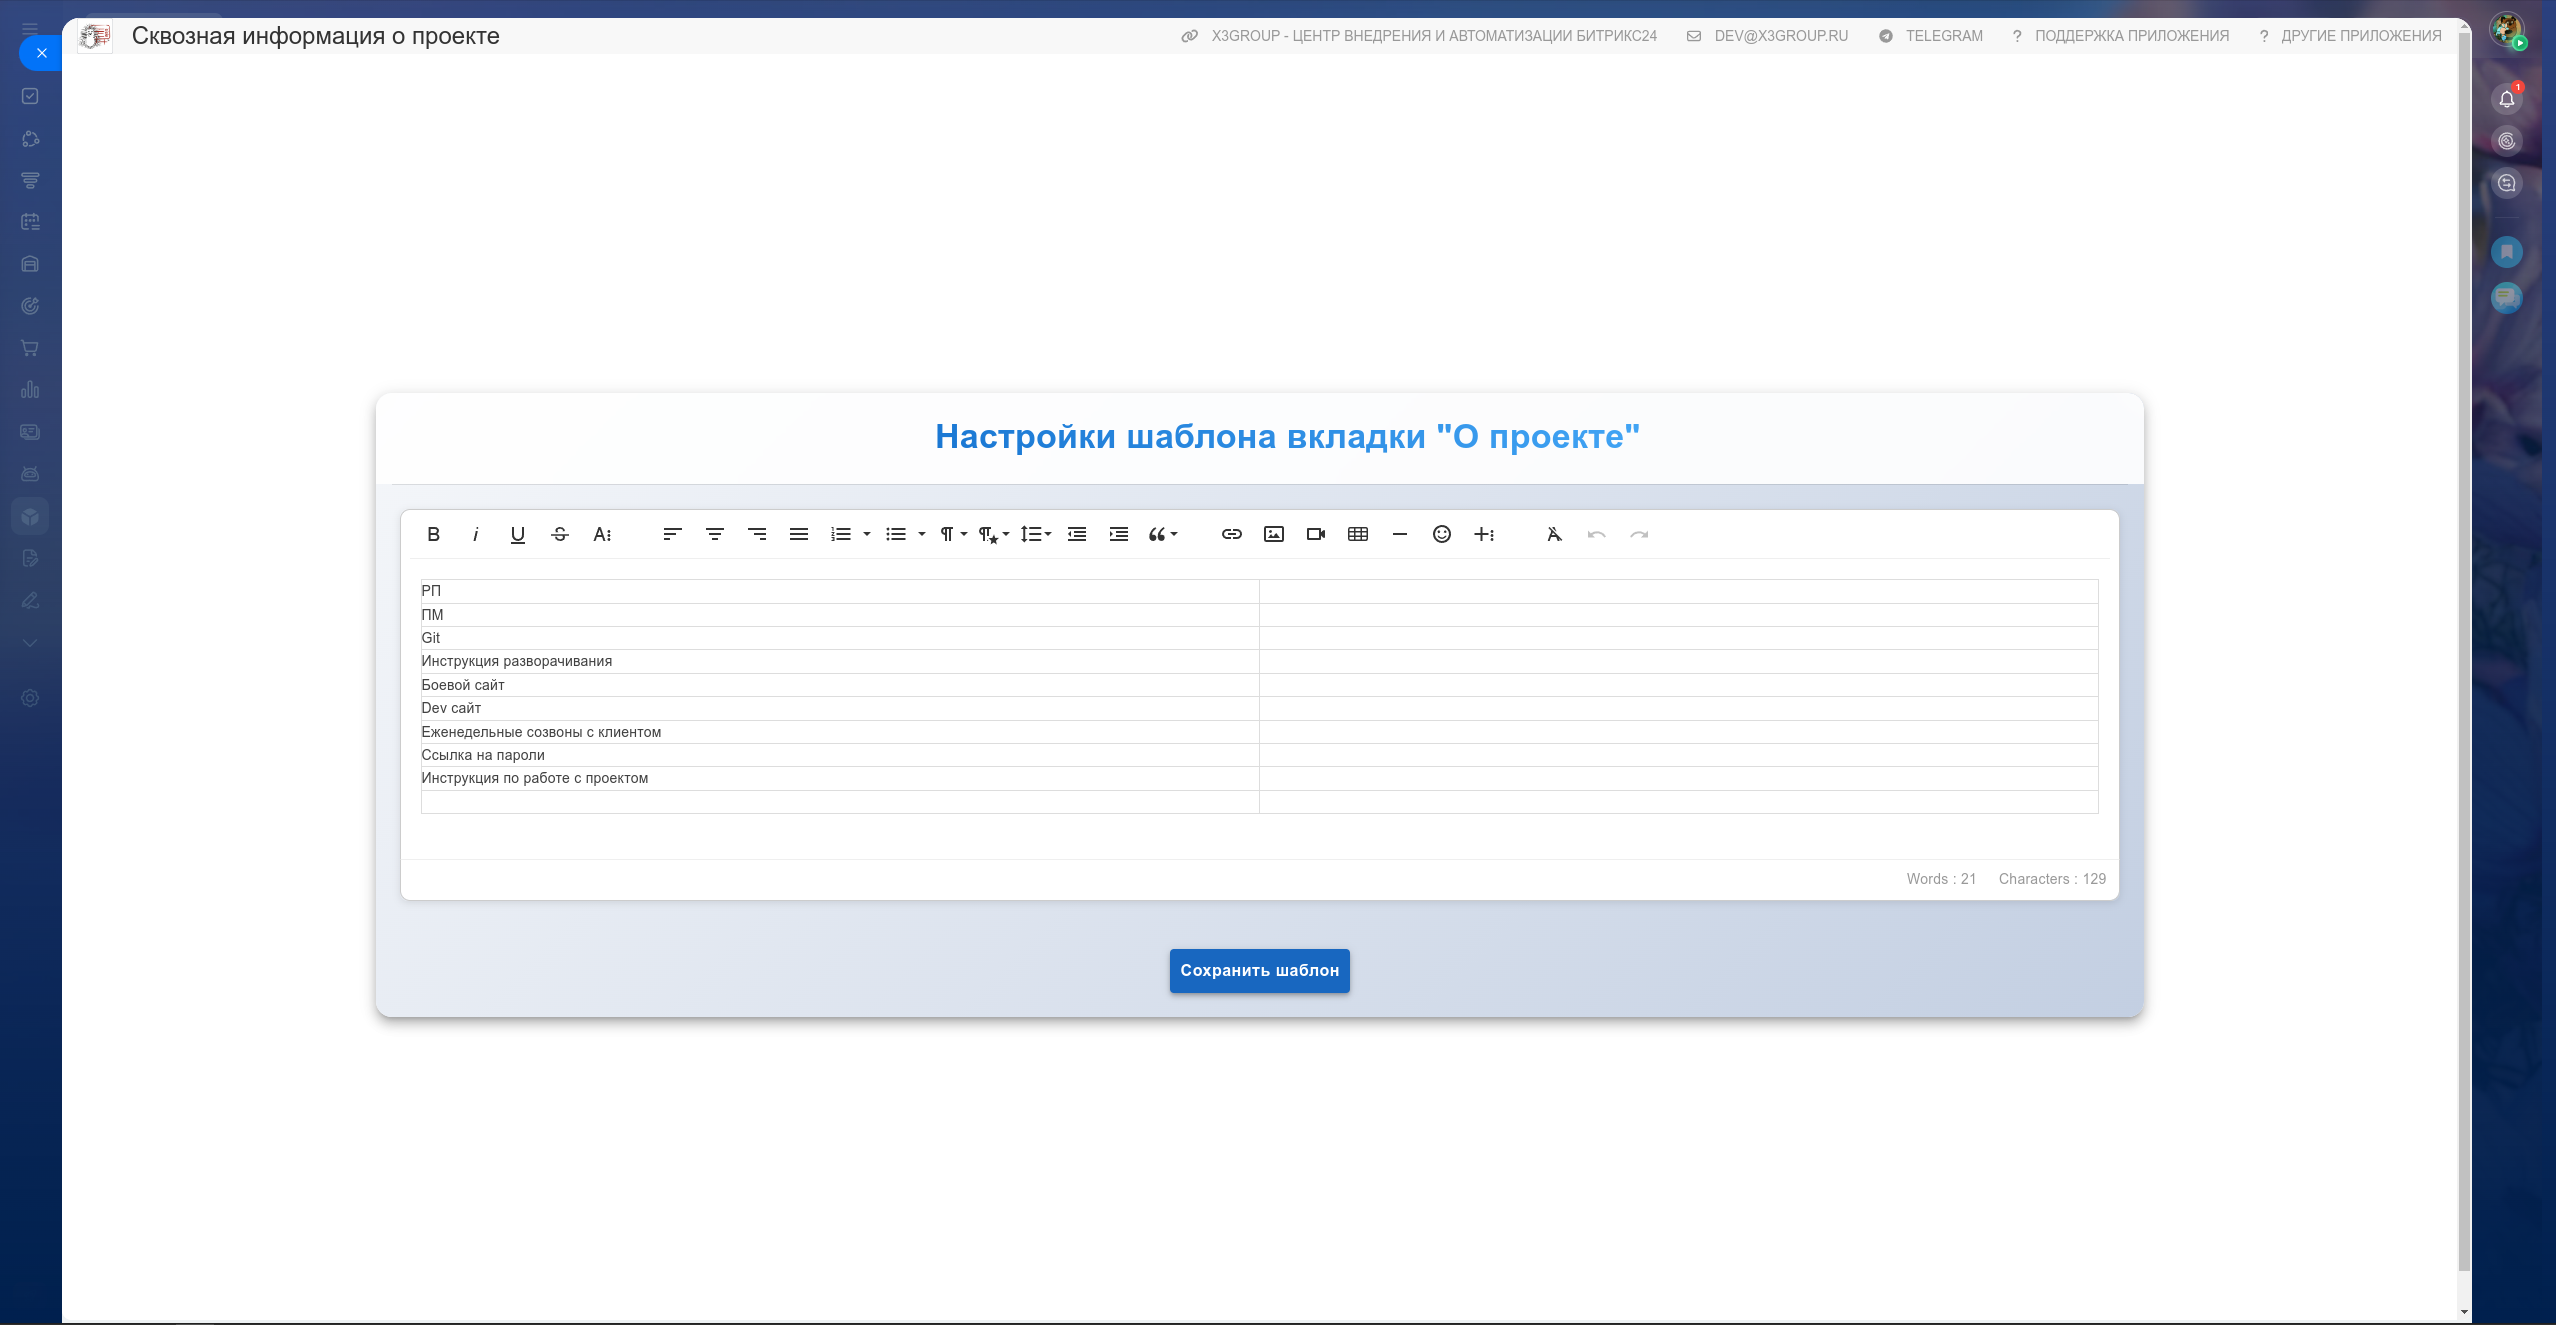
Task: Click the Сохранить шаблон button
Action: (1259, 971)
